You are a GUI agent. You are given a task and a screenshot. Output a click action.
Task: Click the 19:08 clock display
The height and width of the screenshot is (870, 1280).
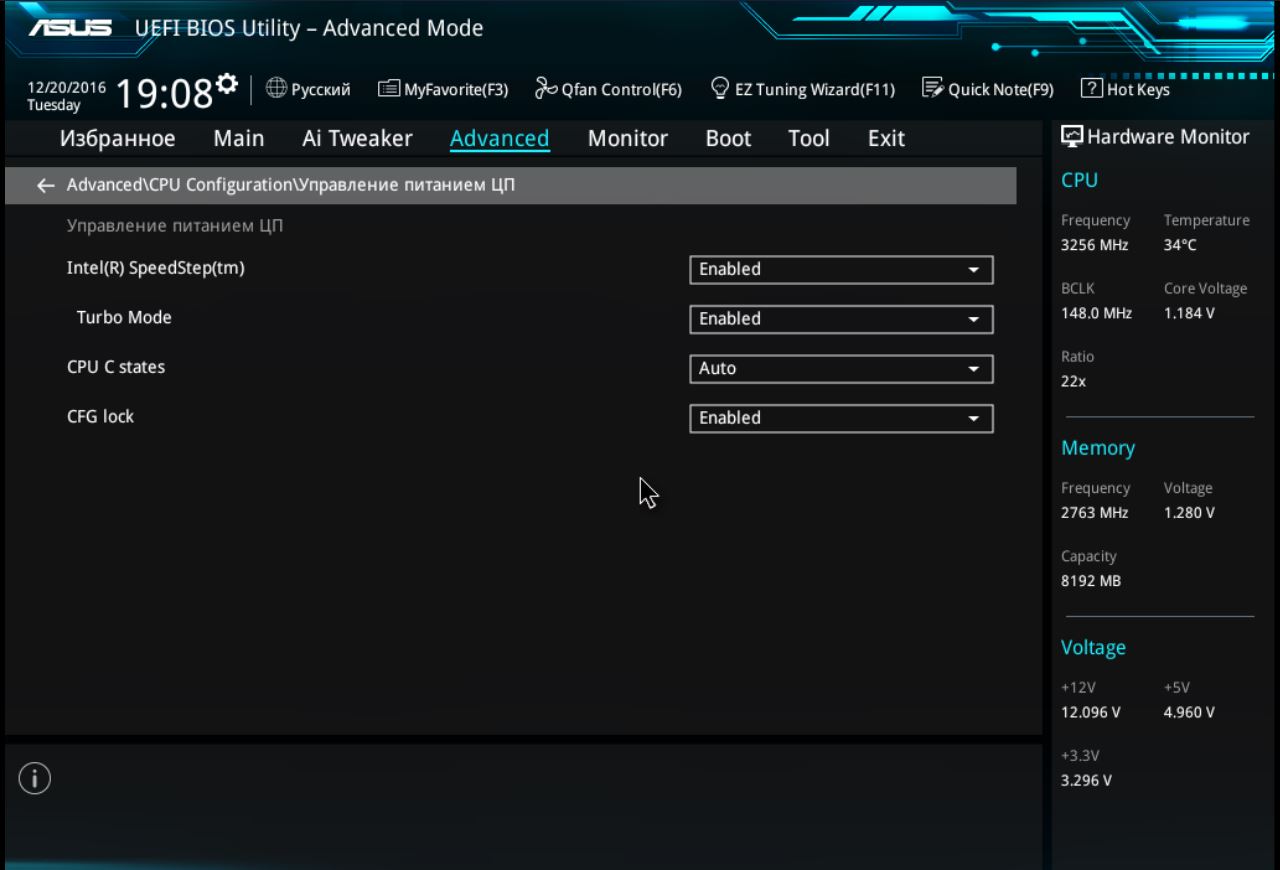tap(165, 94)
